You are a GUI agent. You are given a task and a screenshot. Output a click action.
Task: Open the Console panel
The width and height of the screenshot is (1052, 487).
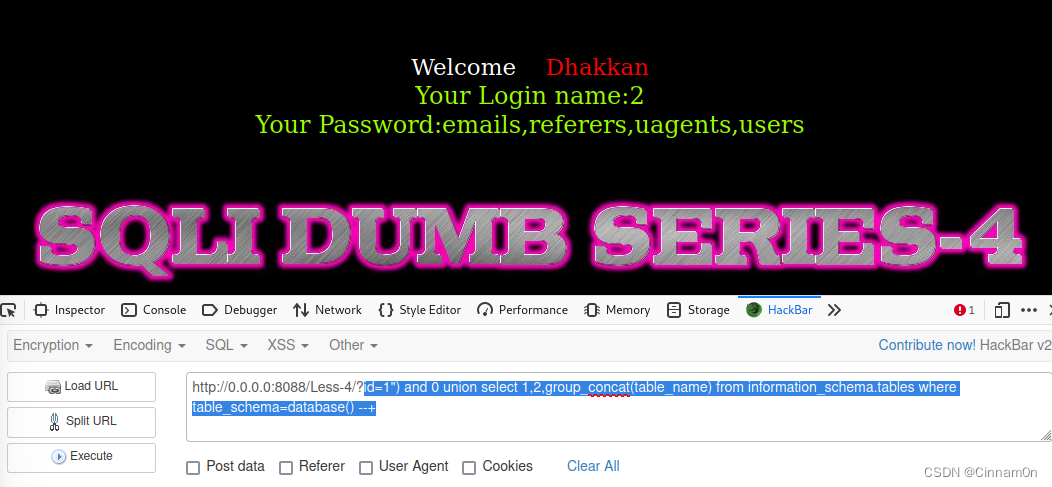[x=154, y=310]
